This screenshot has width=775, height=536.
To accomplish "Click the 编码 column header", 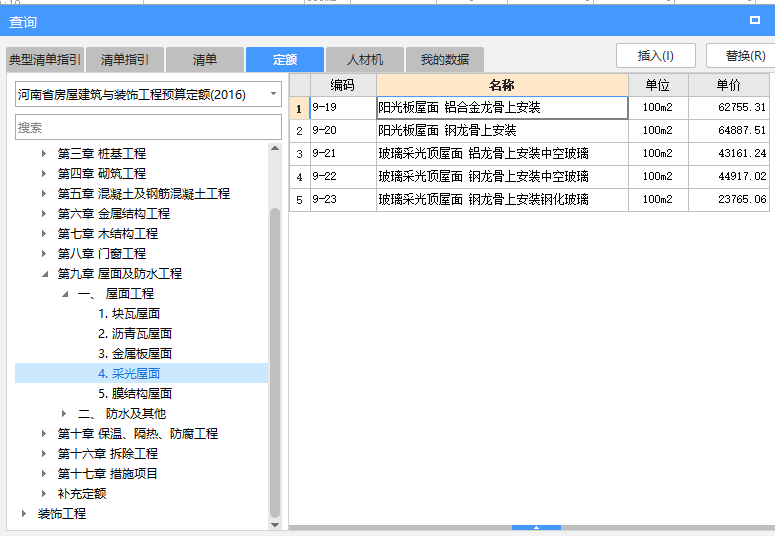I will pyautogui.click(x=343, y=85).
